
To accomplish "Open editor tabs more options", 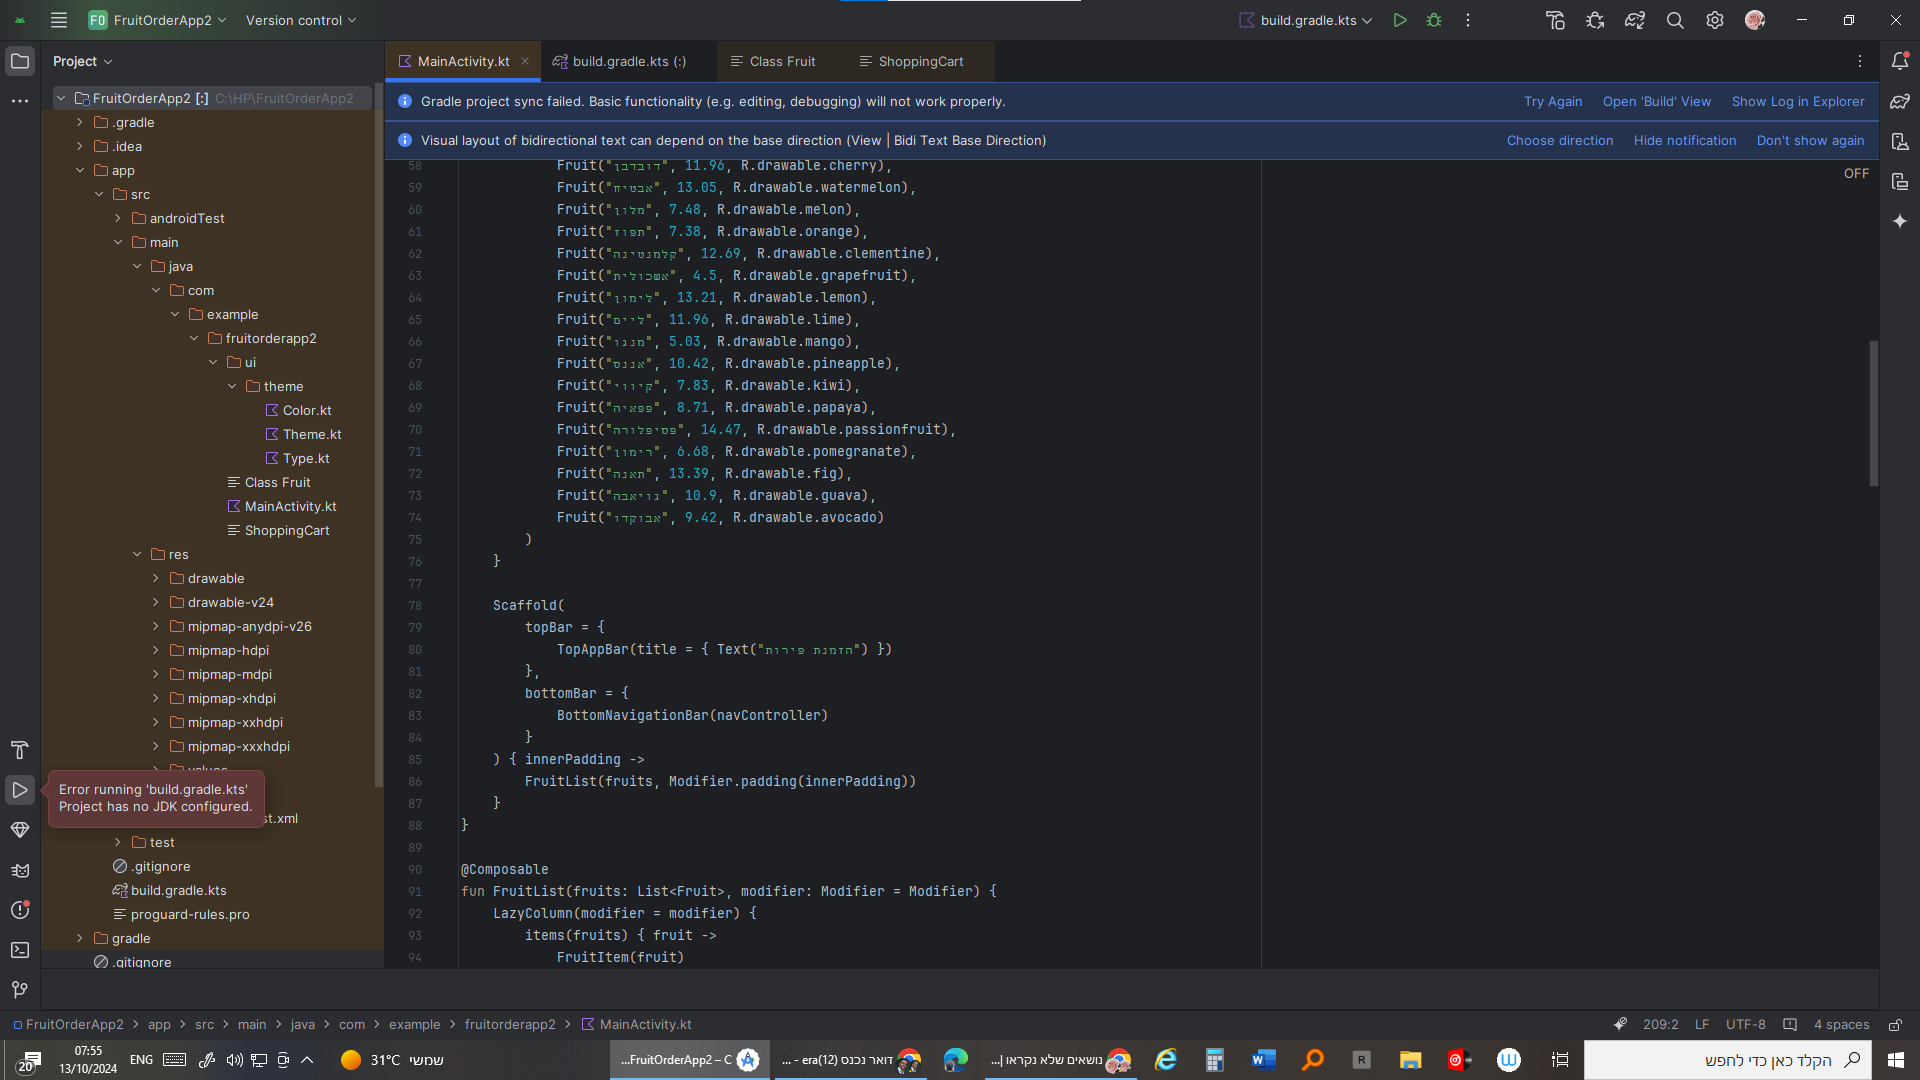I will (1860, 61).
